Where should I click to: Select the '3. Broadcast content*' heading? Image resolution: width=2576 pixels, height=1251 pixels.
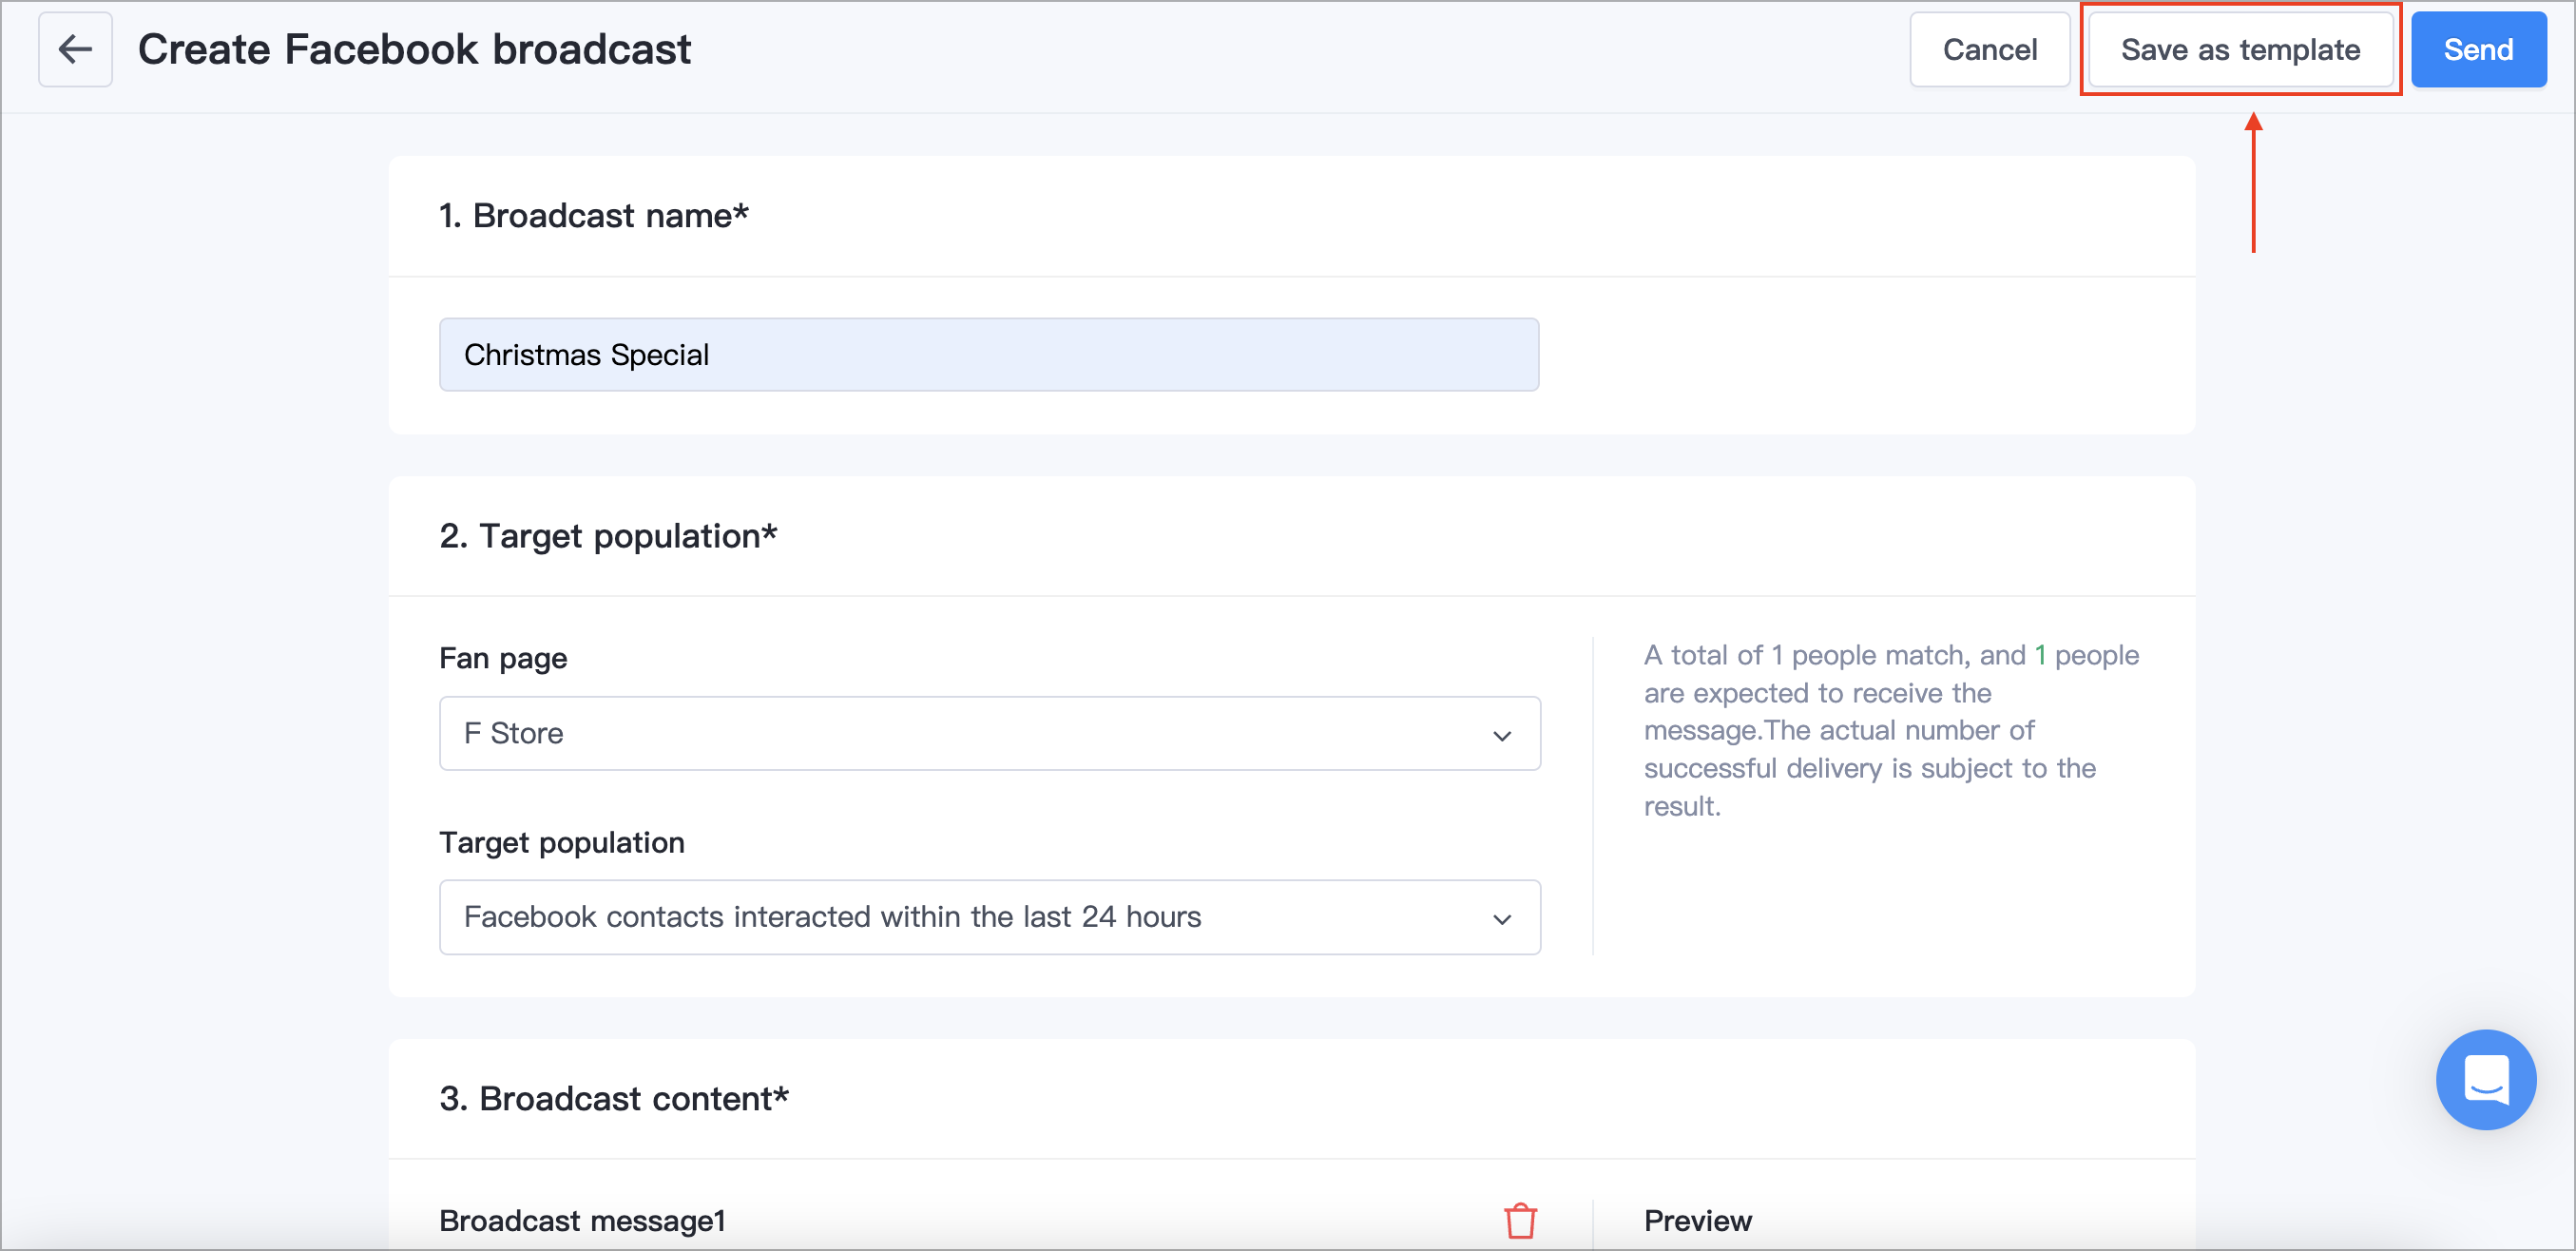pos(614,1098)
